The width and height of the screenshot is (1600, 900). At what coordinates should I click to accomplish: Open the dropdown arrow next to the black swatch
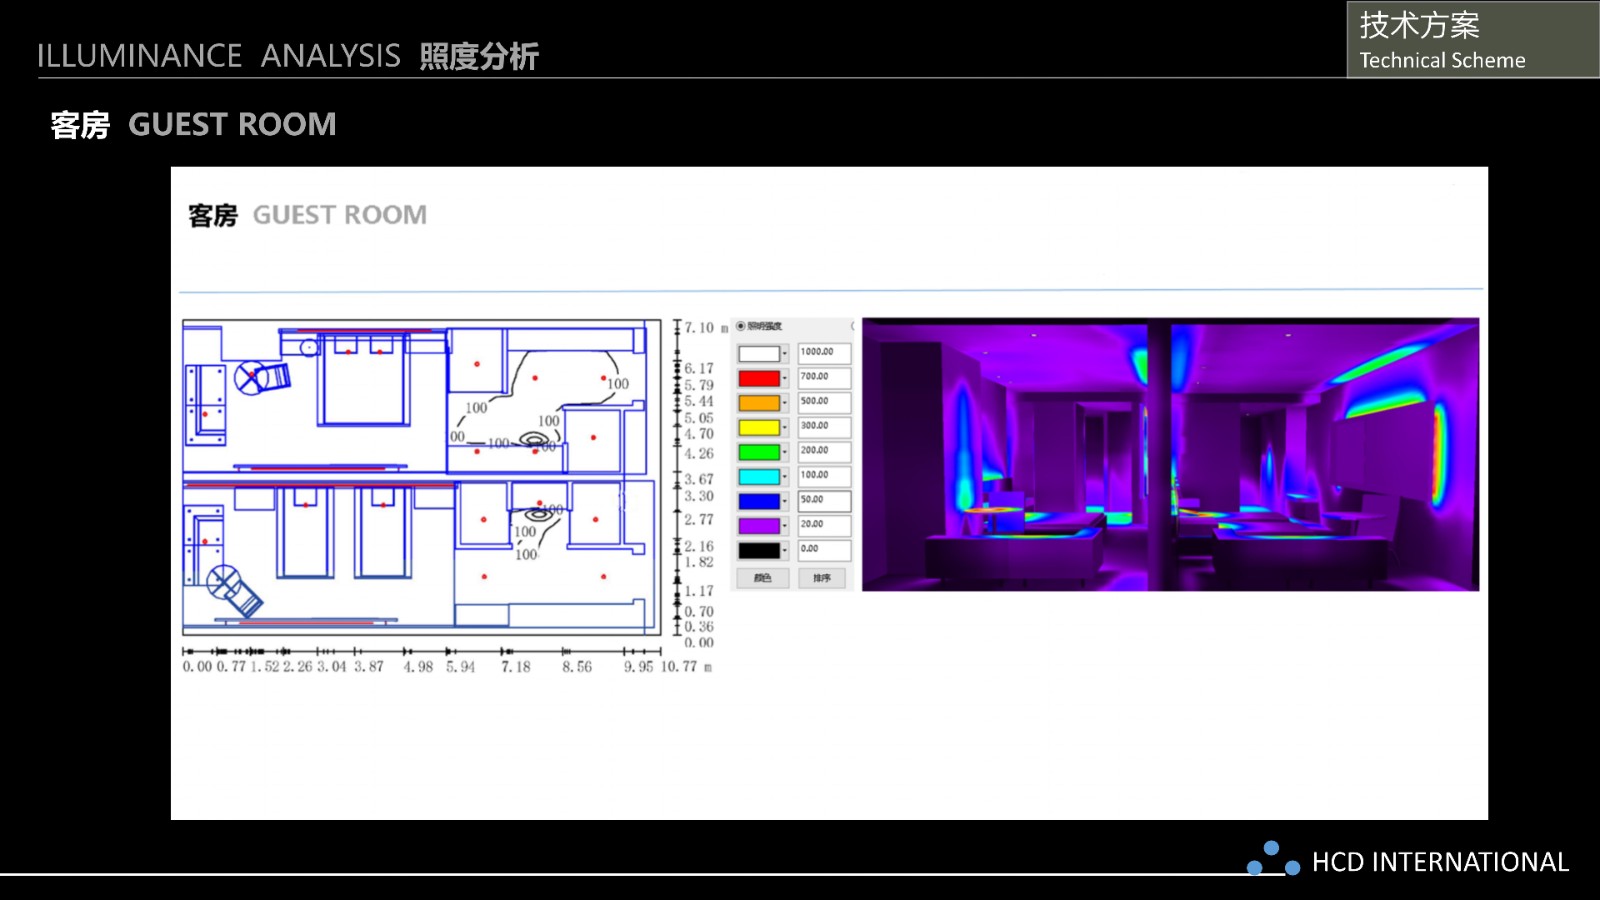785,551
